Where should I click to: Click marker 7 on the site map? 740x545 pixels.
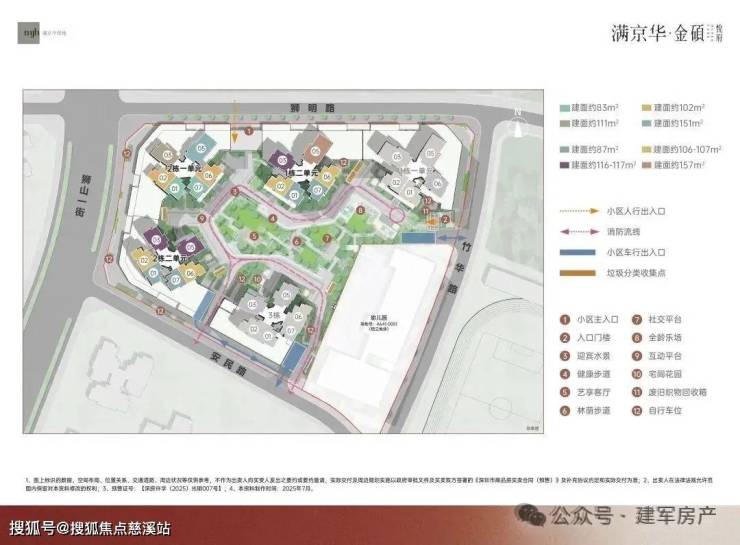click(327, 238)
